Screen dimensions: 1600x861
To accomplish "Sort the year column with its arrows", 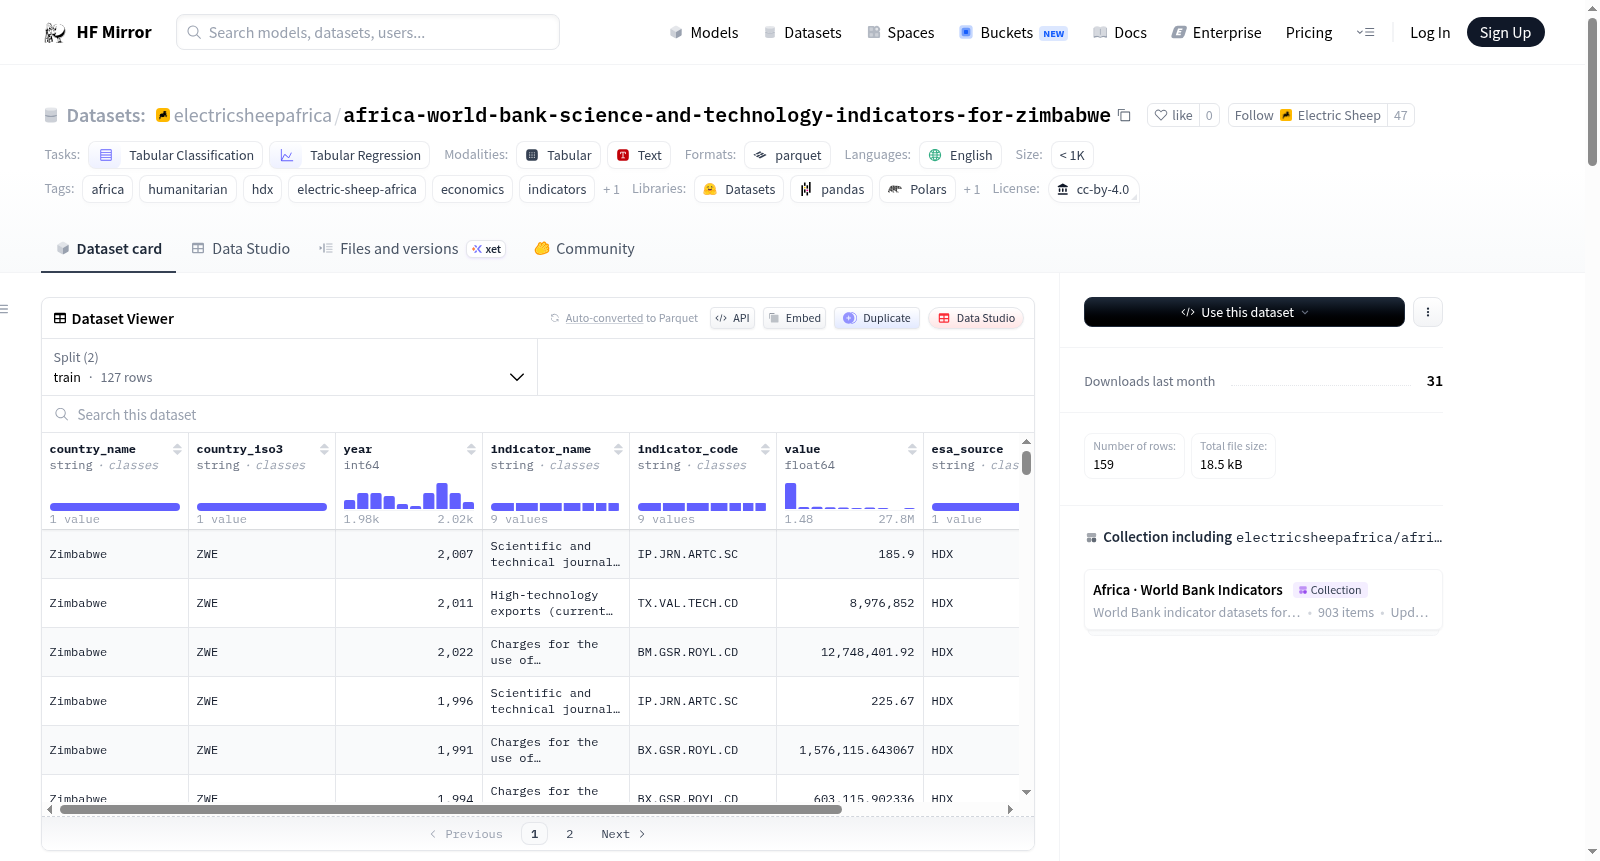I will [471, 449].
